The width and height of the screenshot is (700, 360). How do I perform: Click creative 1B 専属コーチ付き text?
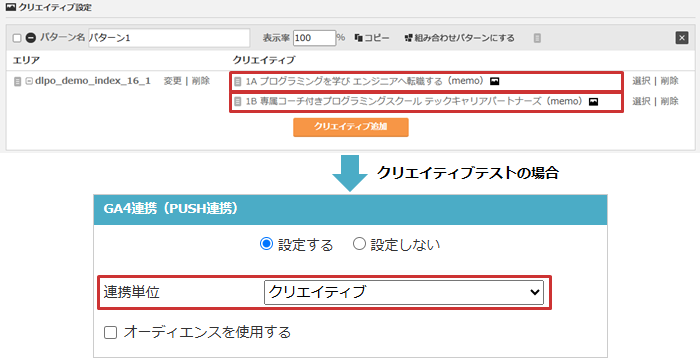414,101
